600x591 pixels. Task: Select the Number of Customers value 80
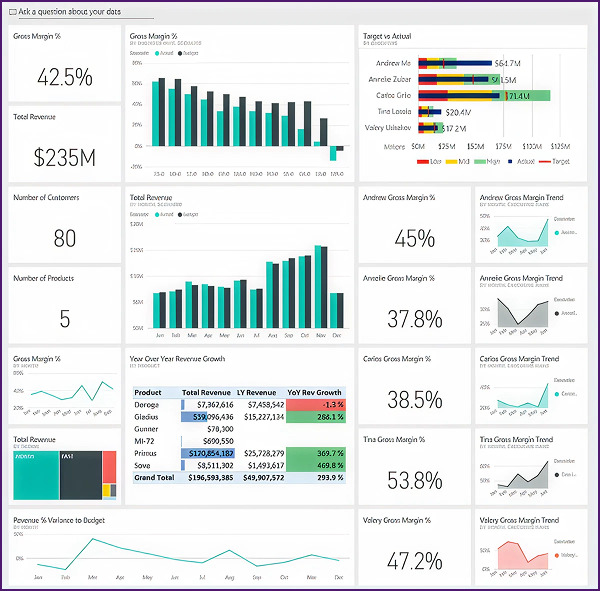[65, 238]
